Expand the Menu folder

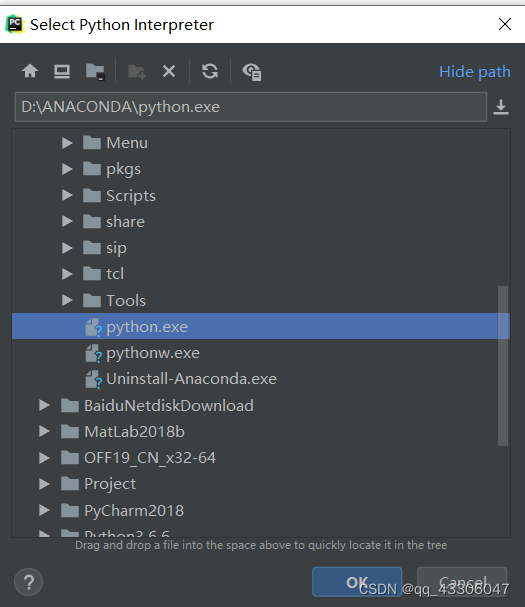click(67, 143)
